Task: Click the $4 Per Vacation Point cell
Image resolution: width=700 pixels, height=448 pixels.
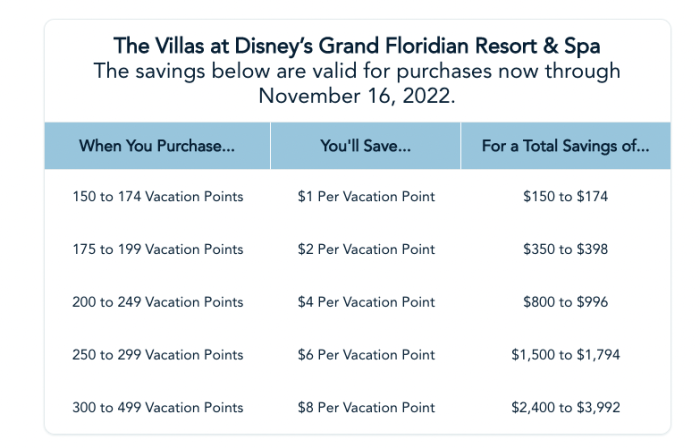Action: [x=366, y=302]
